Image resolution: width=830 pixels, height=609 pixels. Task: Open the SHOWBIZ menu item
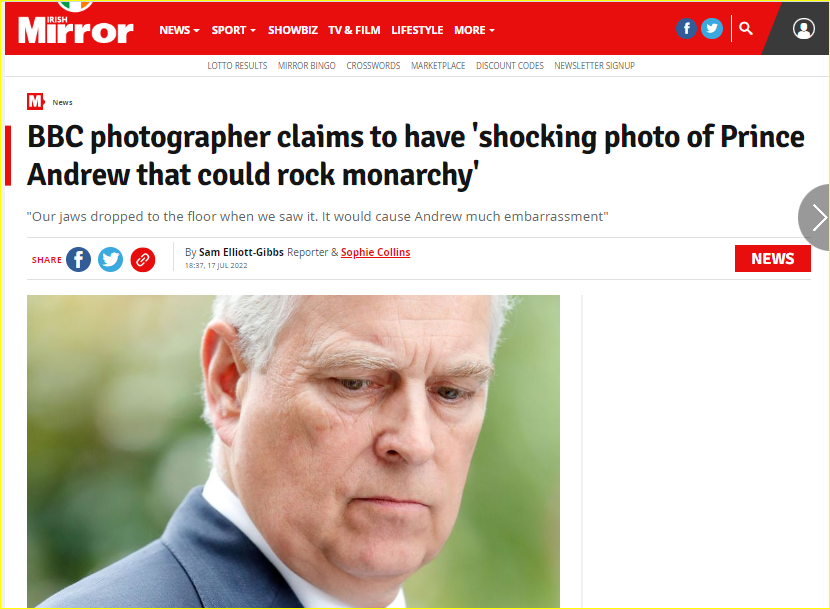tap(293, 30)
